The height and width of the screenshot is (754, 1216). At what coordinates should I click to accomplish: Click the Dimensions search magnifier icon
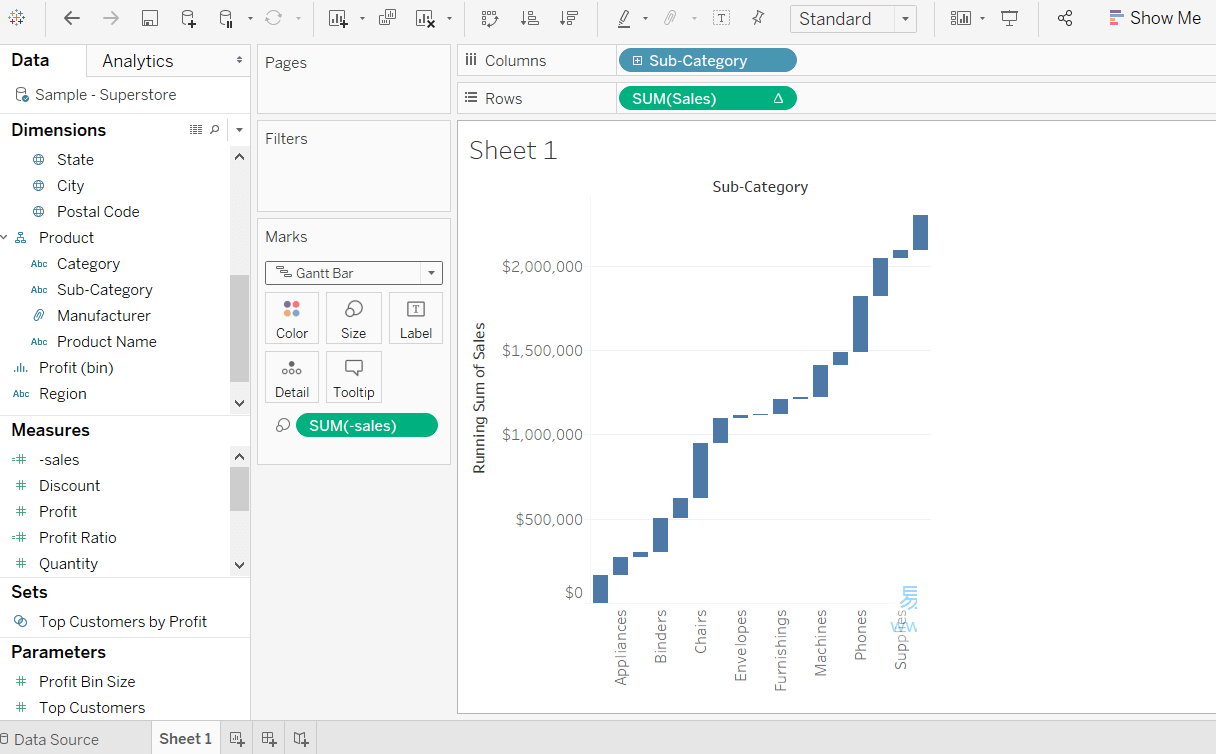pyautogui.click(x=215, y=130)
